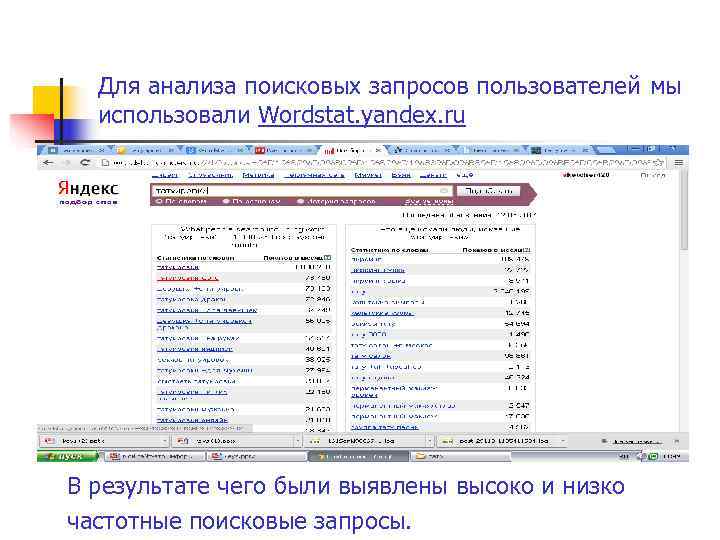Click the Яндекс logo

(88, 188)
